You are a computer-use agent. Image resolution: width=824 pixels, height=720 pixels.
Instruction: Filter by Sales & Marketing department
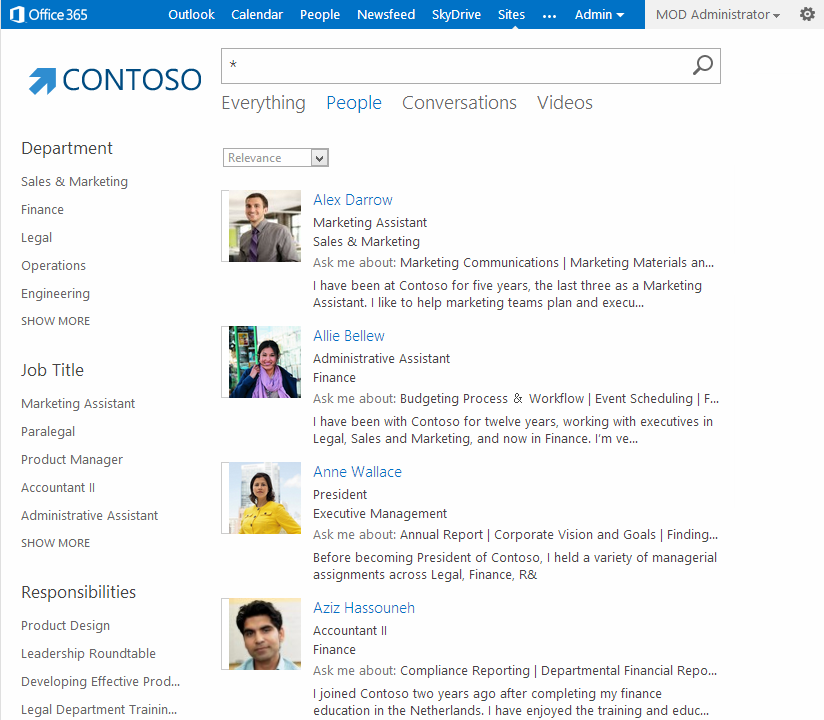(x=74, y=181)
